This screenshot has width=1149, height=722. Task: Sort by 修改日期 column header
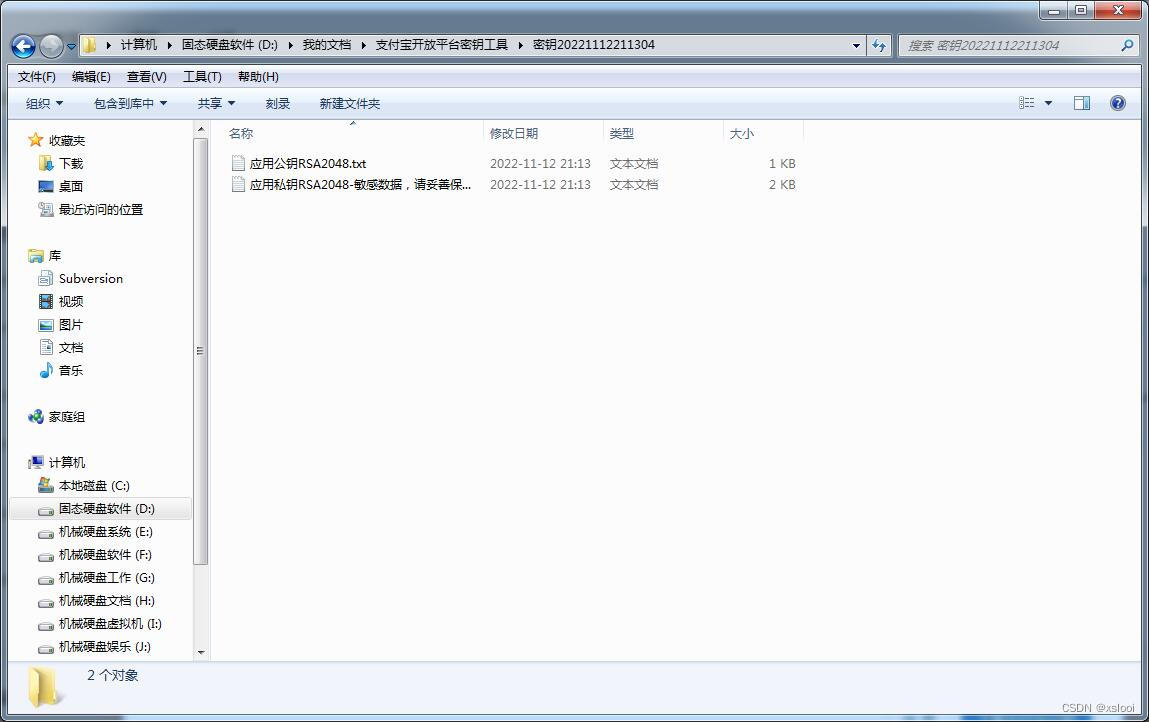pos(514,133)
